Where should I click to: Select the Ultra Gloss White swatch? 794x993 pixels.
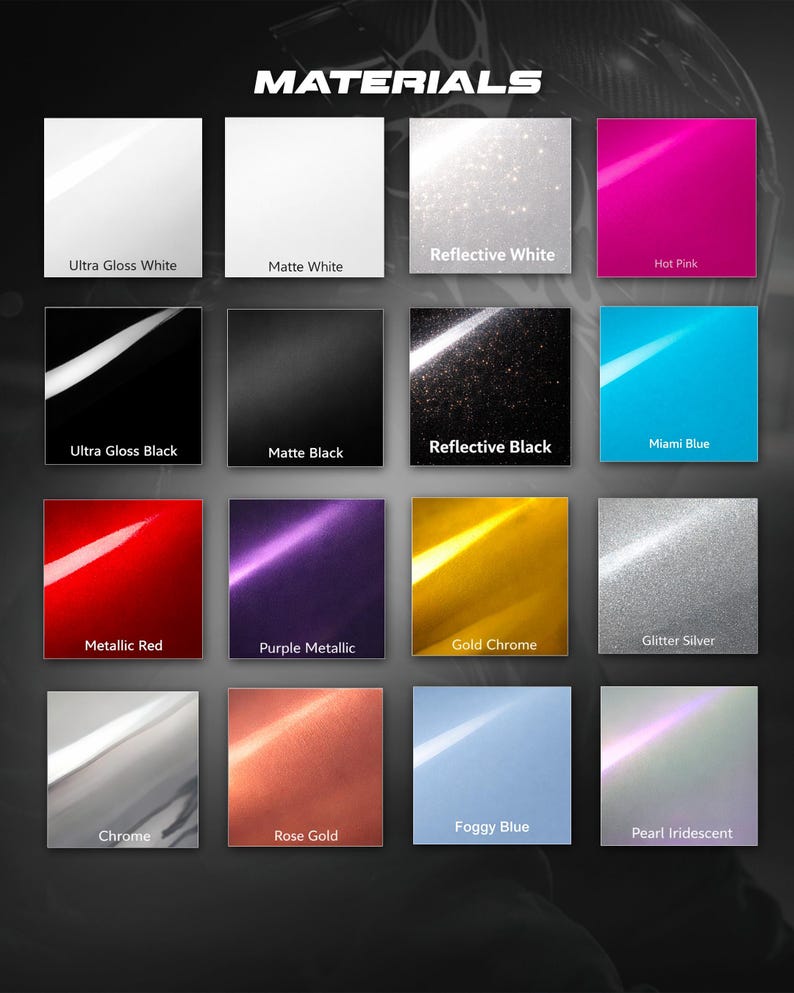(123, 198)
